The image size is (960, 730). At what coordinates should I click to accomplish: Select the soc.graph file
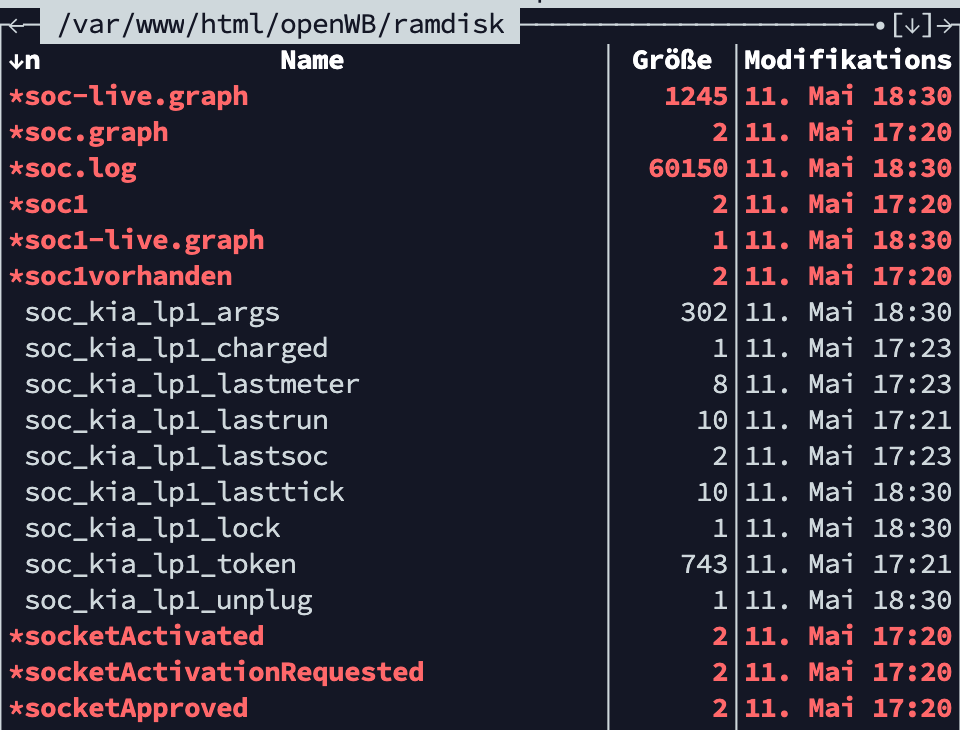(96, 133)
